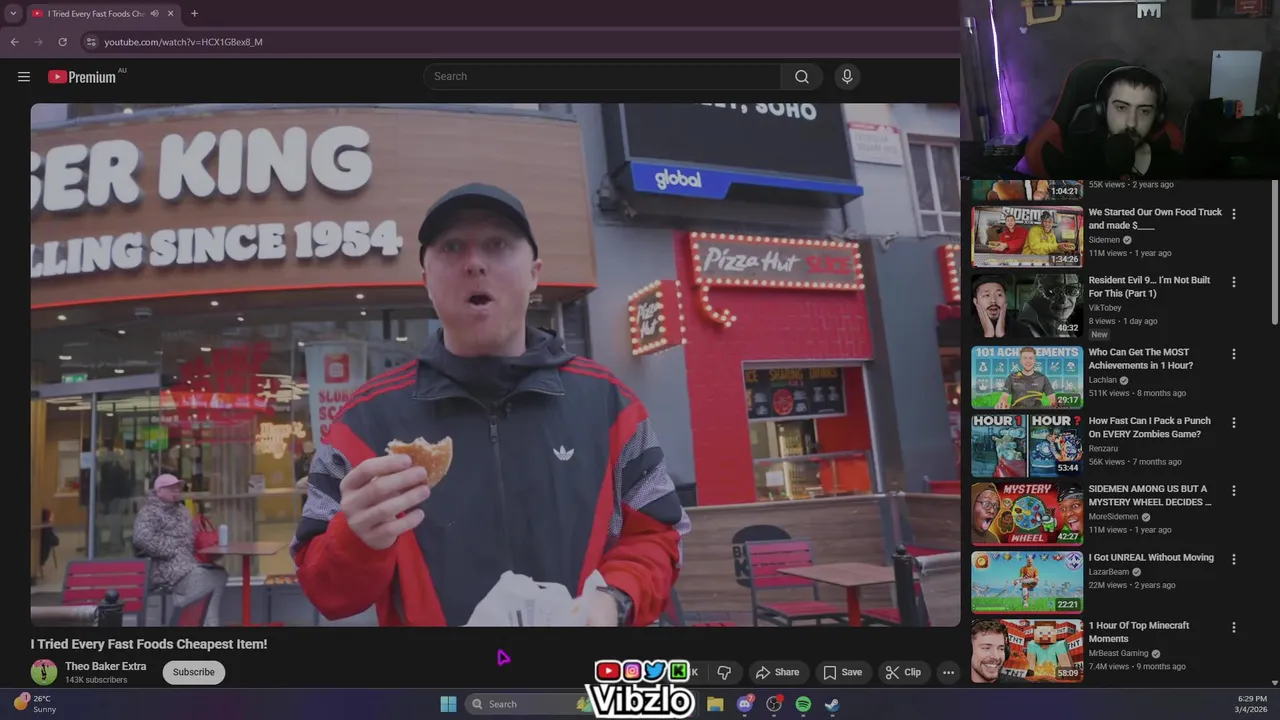
Task: Click the browser address bar URL
Action: click(183, 42)
